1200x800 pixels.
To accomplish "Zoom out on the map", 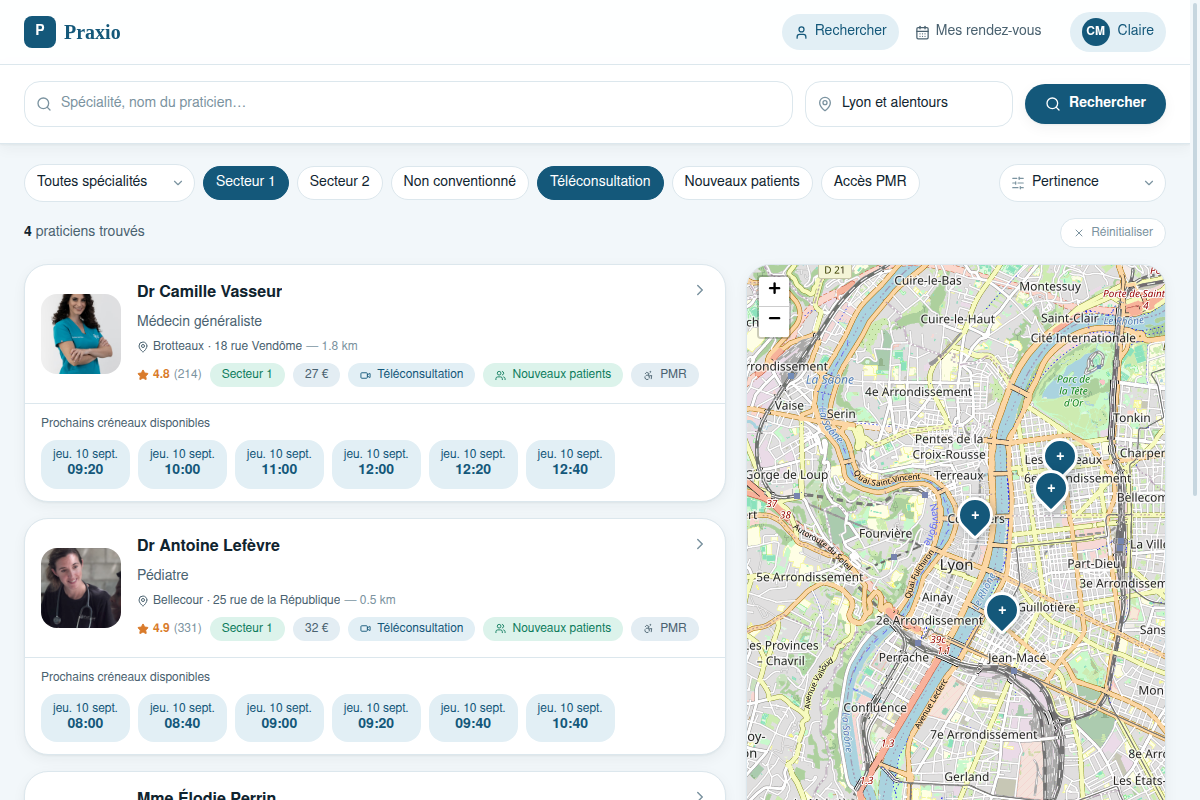I will pyautogui.click(x=774, y=319).
